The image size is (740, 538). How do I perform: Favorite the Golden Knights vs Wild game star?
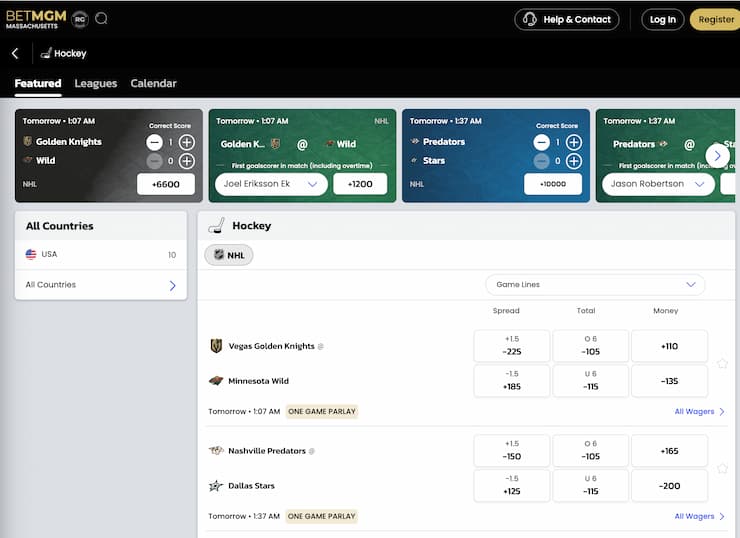coord(722,363)
